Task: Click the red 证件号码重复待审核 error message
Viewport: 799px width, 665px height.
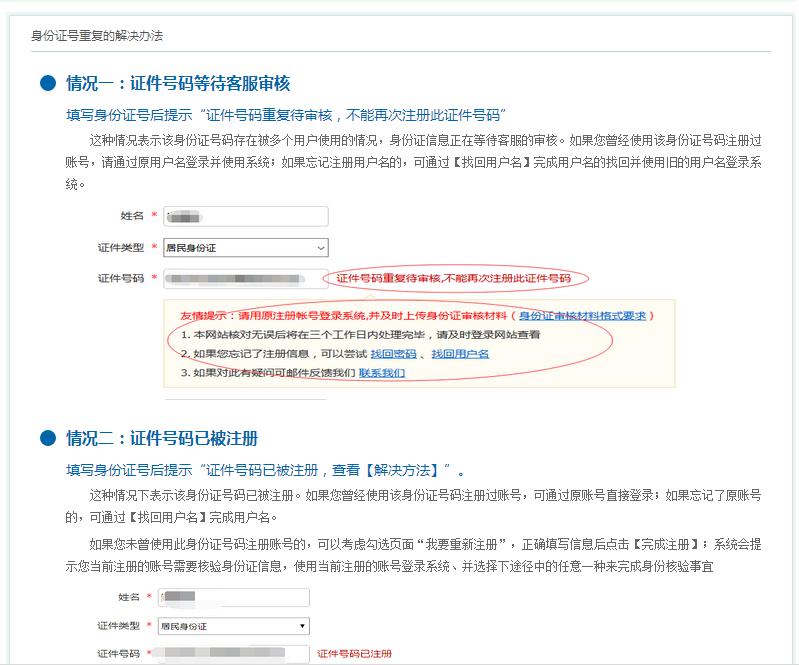Action: (453, 278)
